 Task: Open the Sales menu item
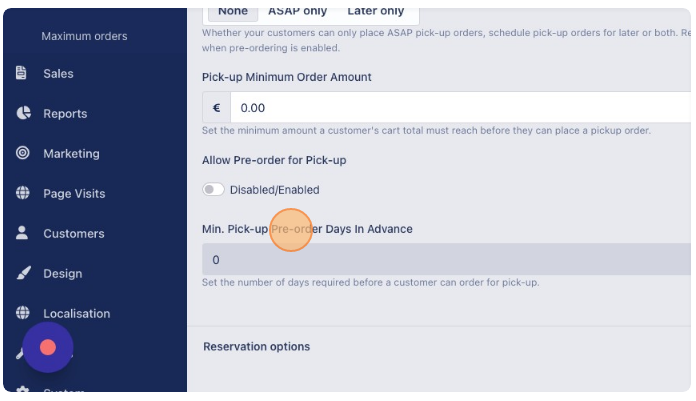click(58, 73)
